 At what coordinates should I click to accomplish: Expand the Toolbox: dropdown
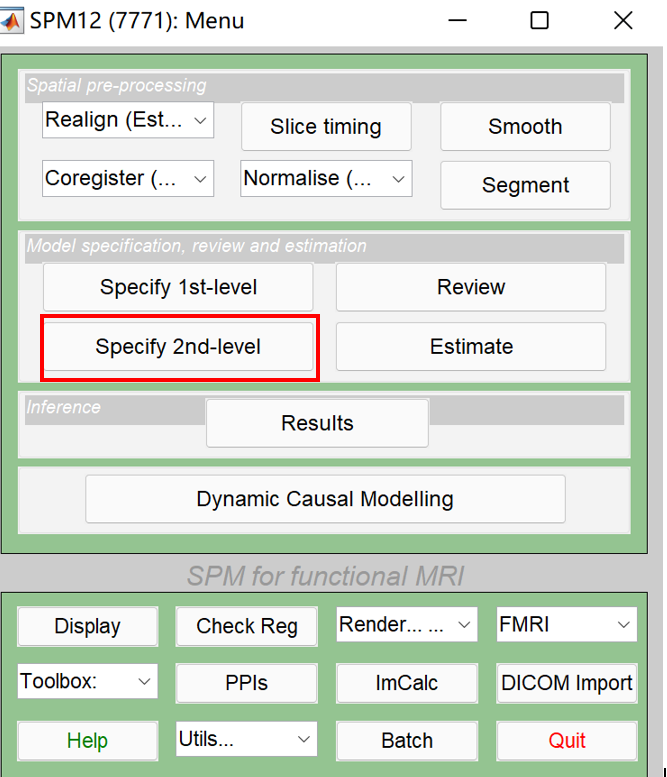click(88, 681)
